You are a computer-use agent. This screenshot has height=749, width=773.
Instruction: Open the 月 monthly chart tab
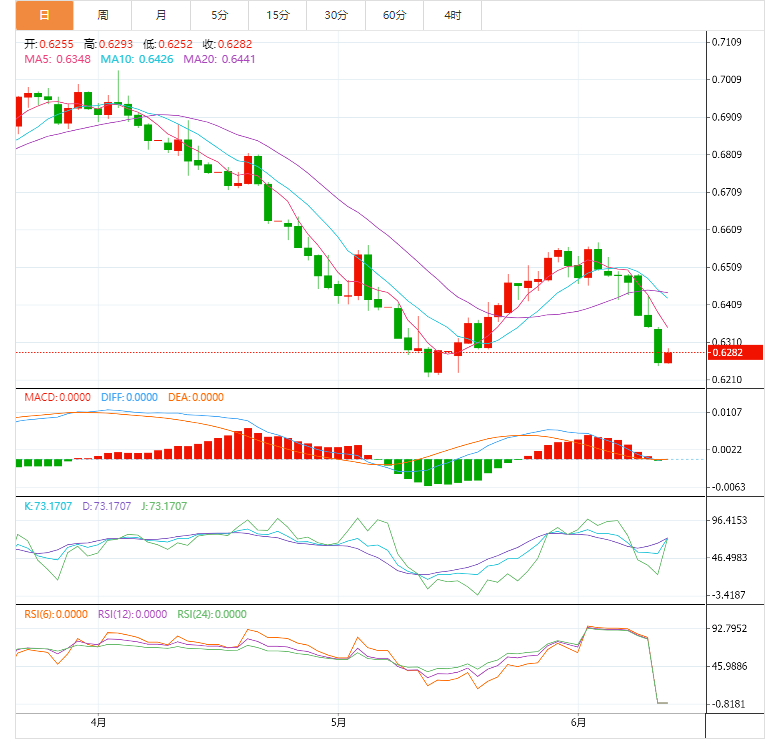(161, 15)
